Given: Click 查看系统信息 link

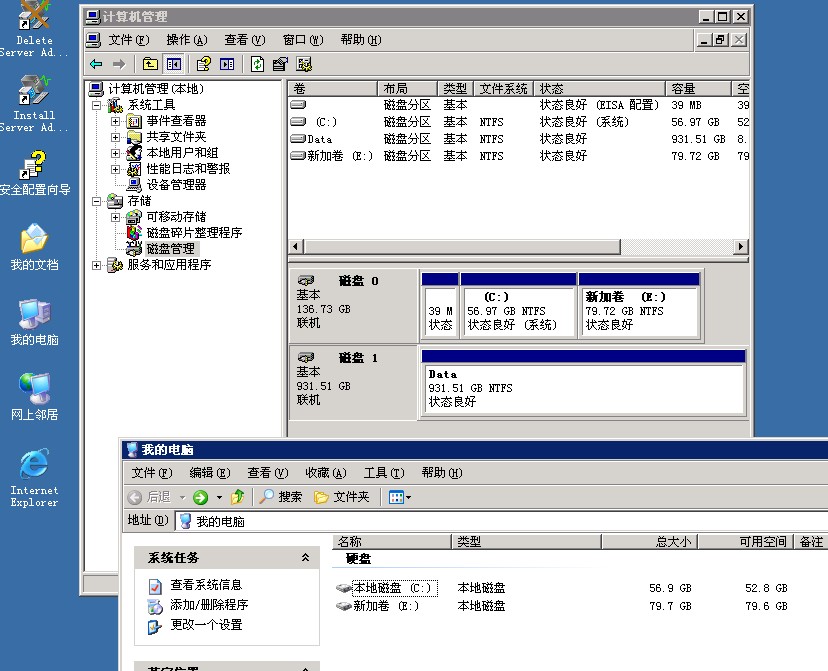Looking at the screenshot, I should click(206, 585).
